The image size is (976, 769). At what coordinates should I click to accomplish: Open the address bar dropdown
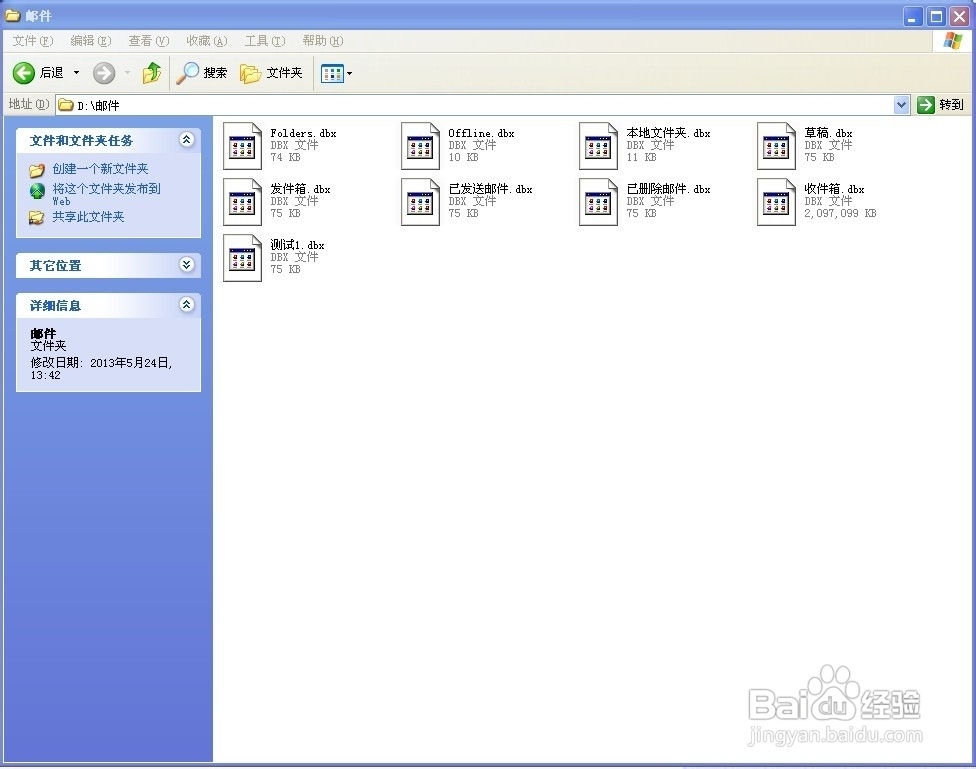pyautogui.click(x=902, y=104)
